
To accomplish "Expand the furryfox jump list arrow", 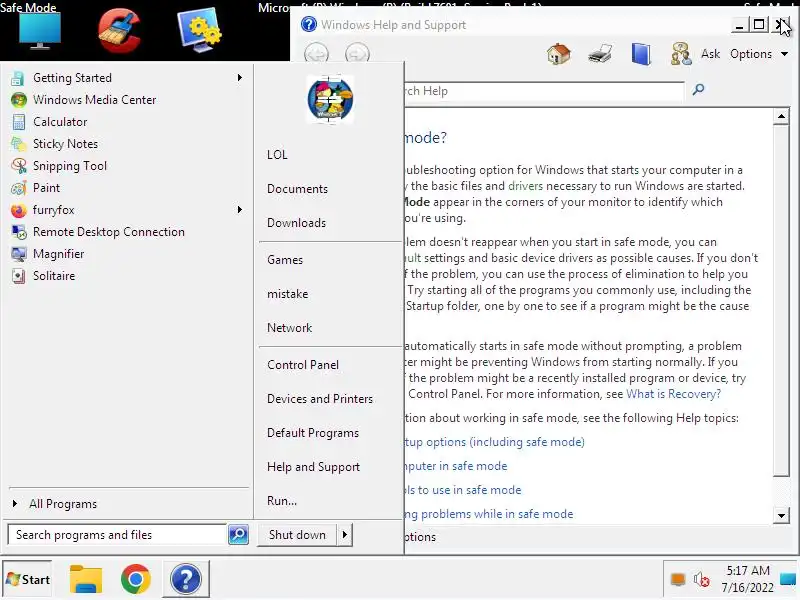I will (x=239, y=210).
